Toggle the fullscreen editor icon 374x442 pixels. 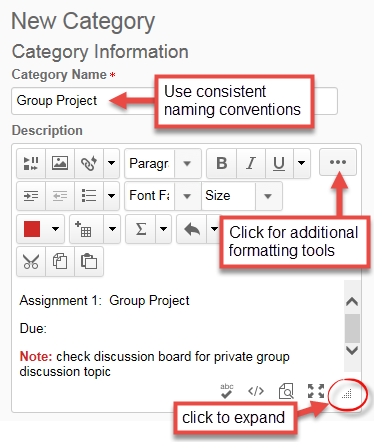click(316, 391)
